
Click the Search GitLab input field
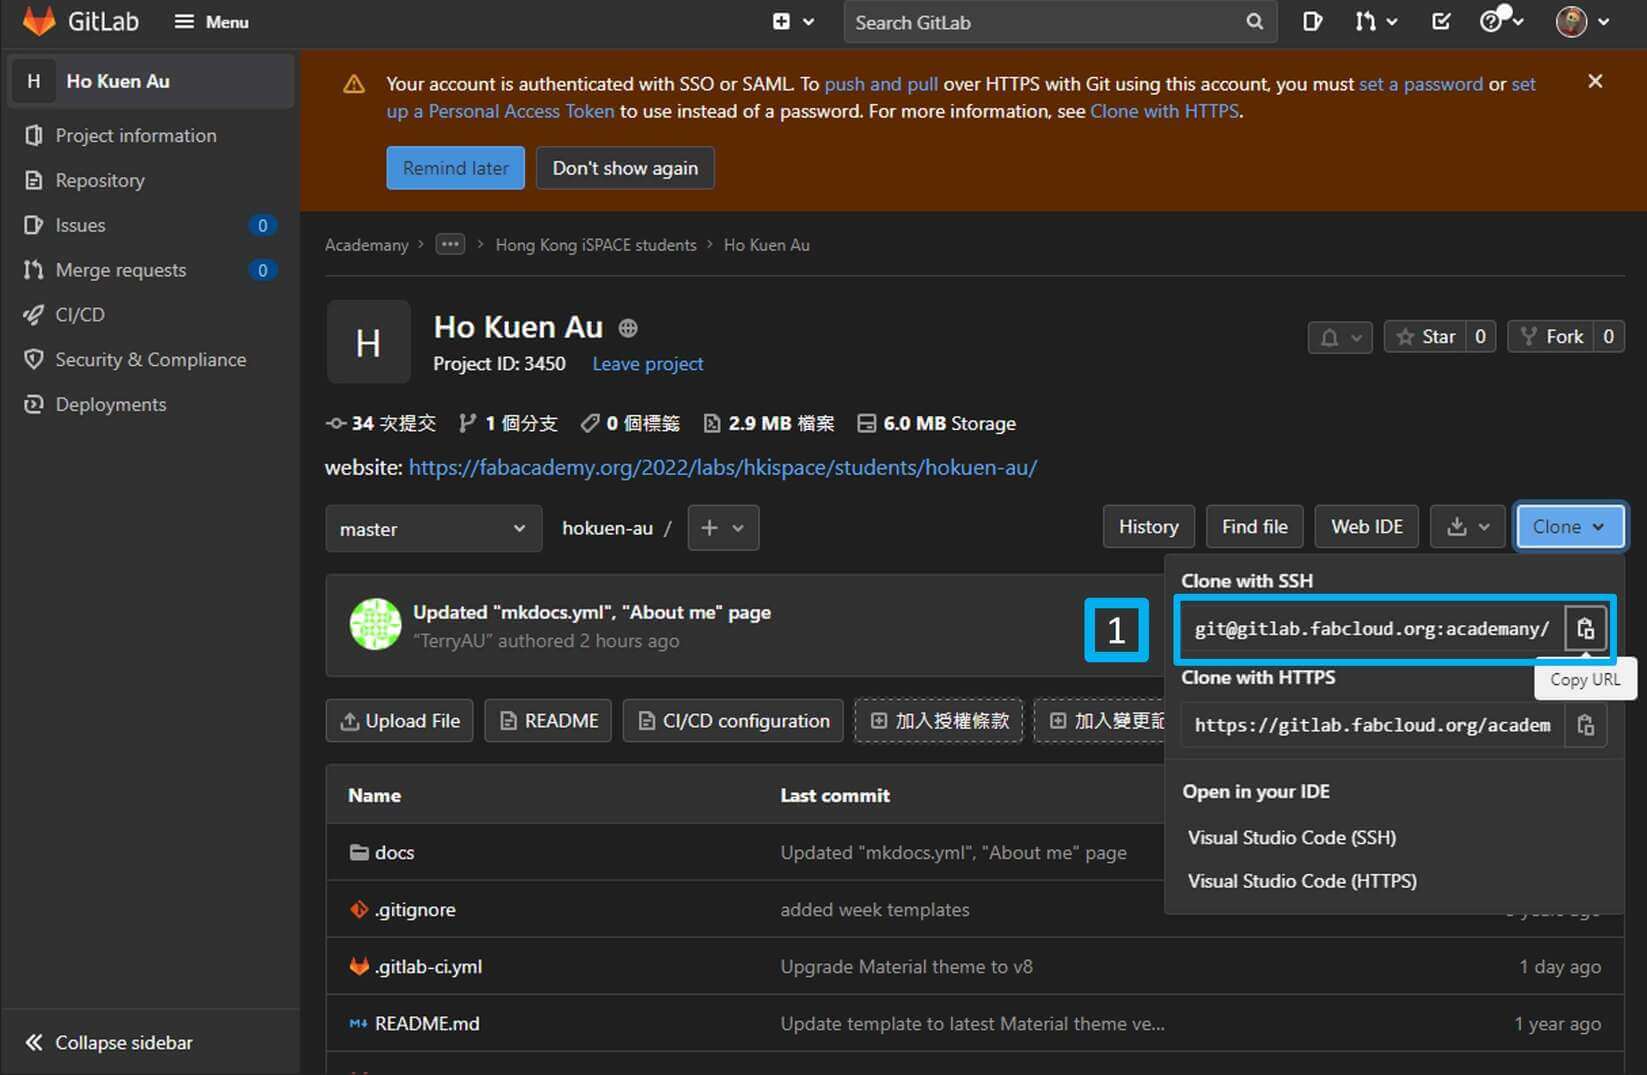pyautogui.click(x=1040, y=22)
